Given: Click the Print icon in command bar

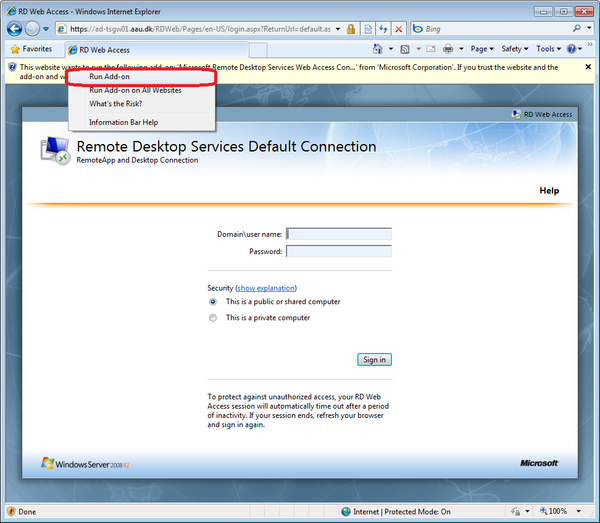Looking at the screenshot, I should pos(449,49).
